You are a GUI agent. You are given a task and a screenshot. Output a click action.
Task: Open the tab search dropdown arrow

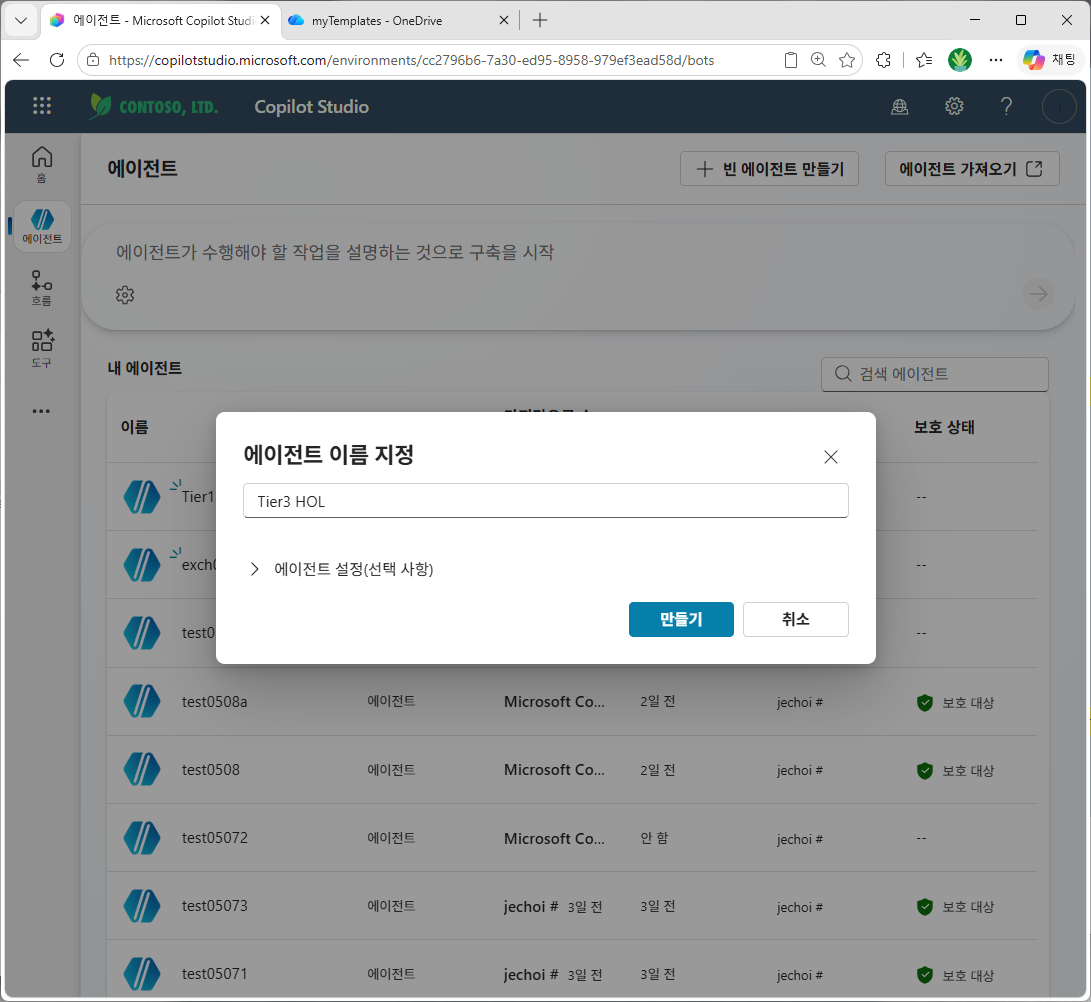21,20
